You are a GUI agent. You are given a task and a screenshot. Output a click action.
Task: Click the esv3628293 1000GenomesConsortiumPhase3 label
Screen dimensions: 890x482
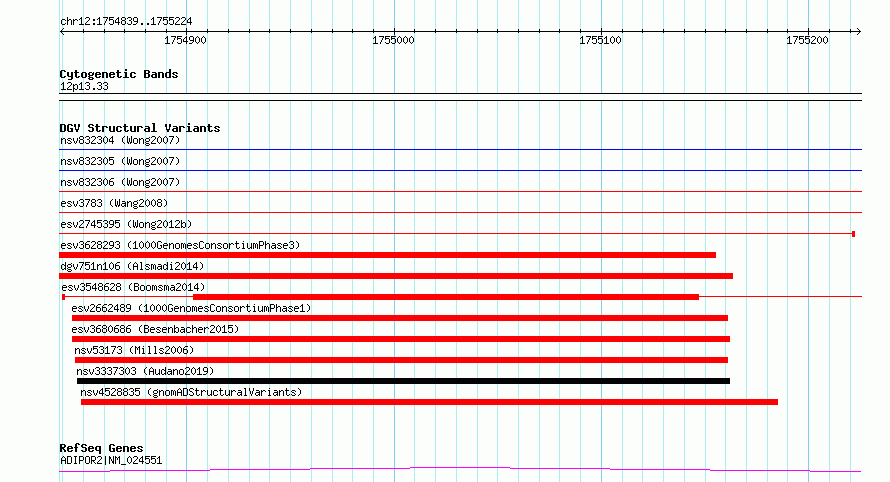pos(180,245)
